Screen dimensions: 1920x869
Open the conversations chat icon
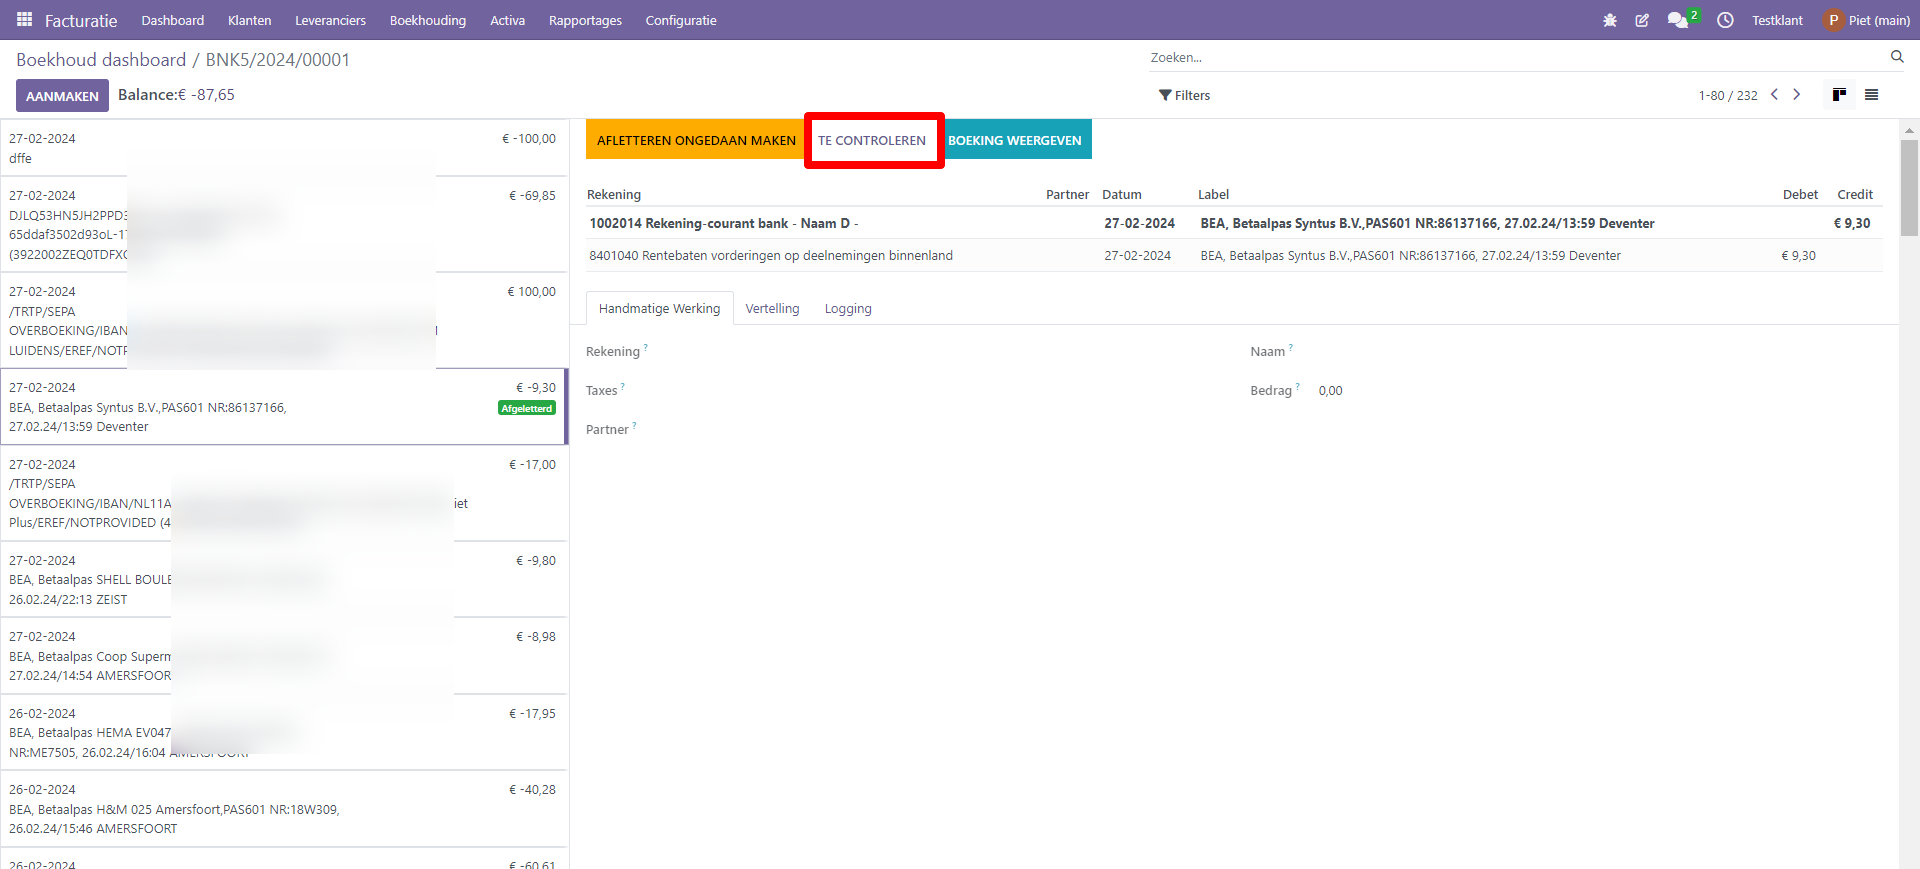1677,20
